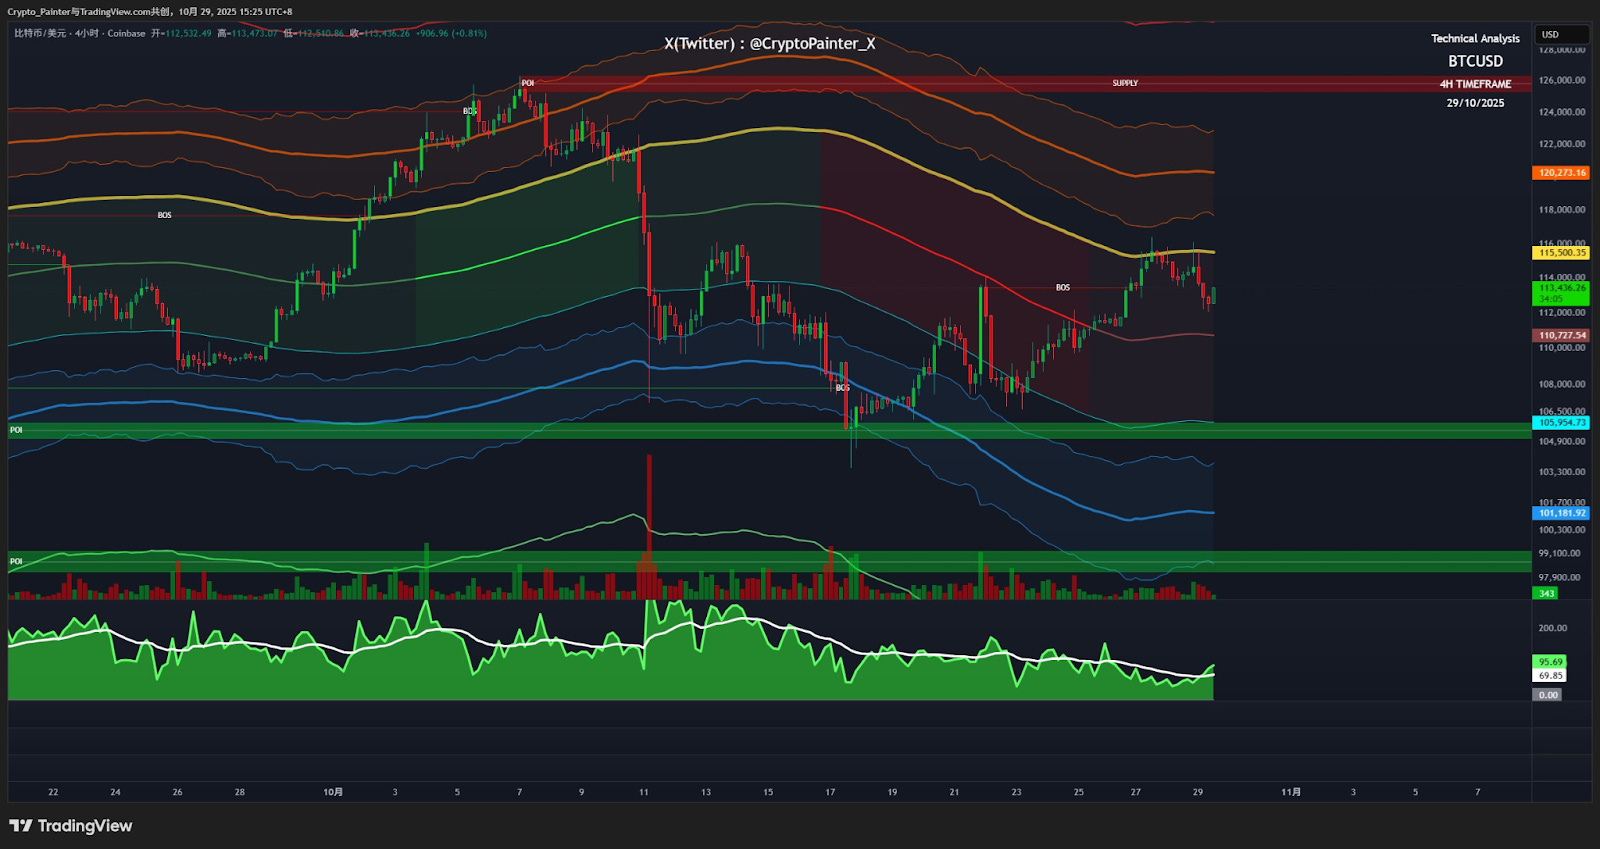1600x849 pixels.
Task: Select the 110,727.54 price label
Action: (1562, 336)
